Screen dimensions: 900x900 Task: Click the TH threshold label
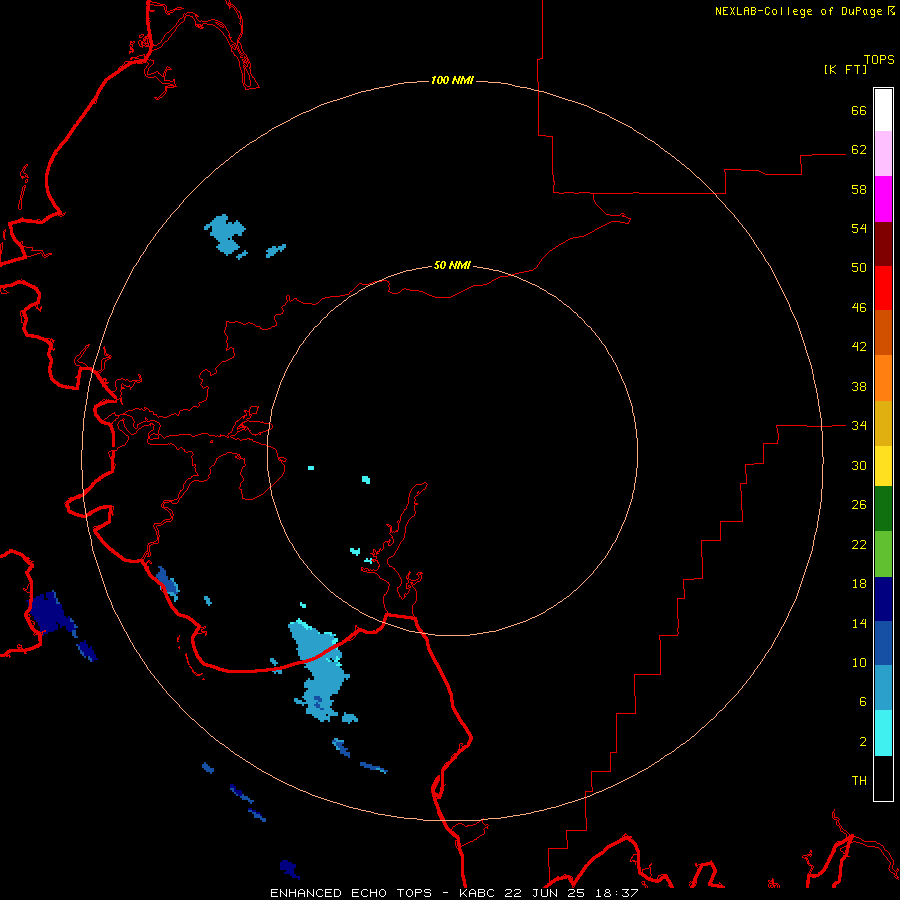click(x=859, y=781)
